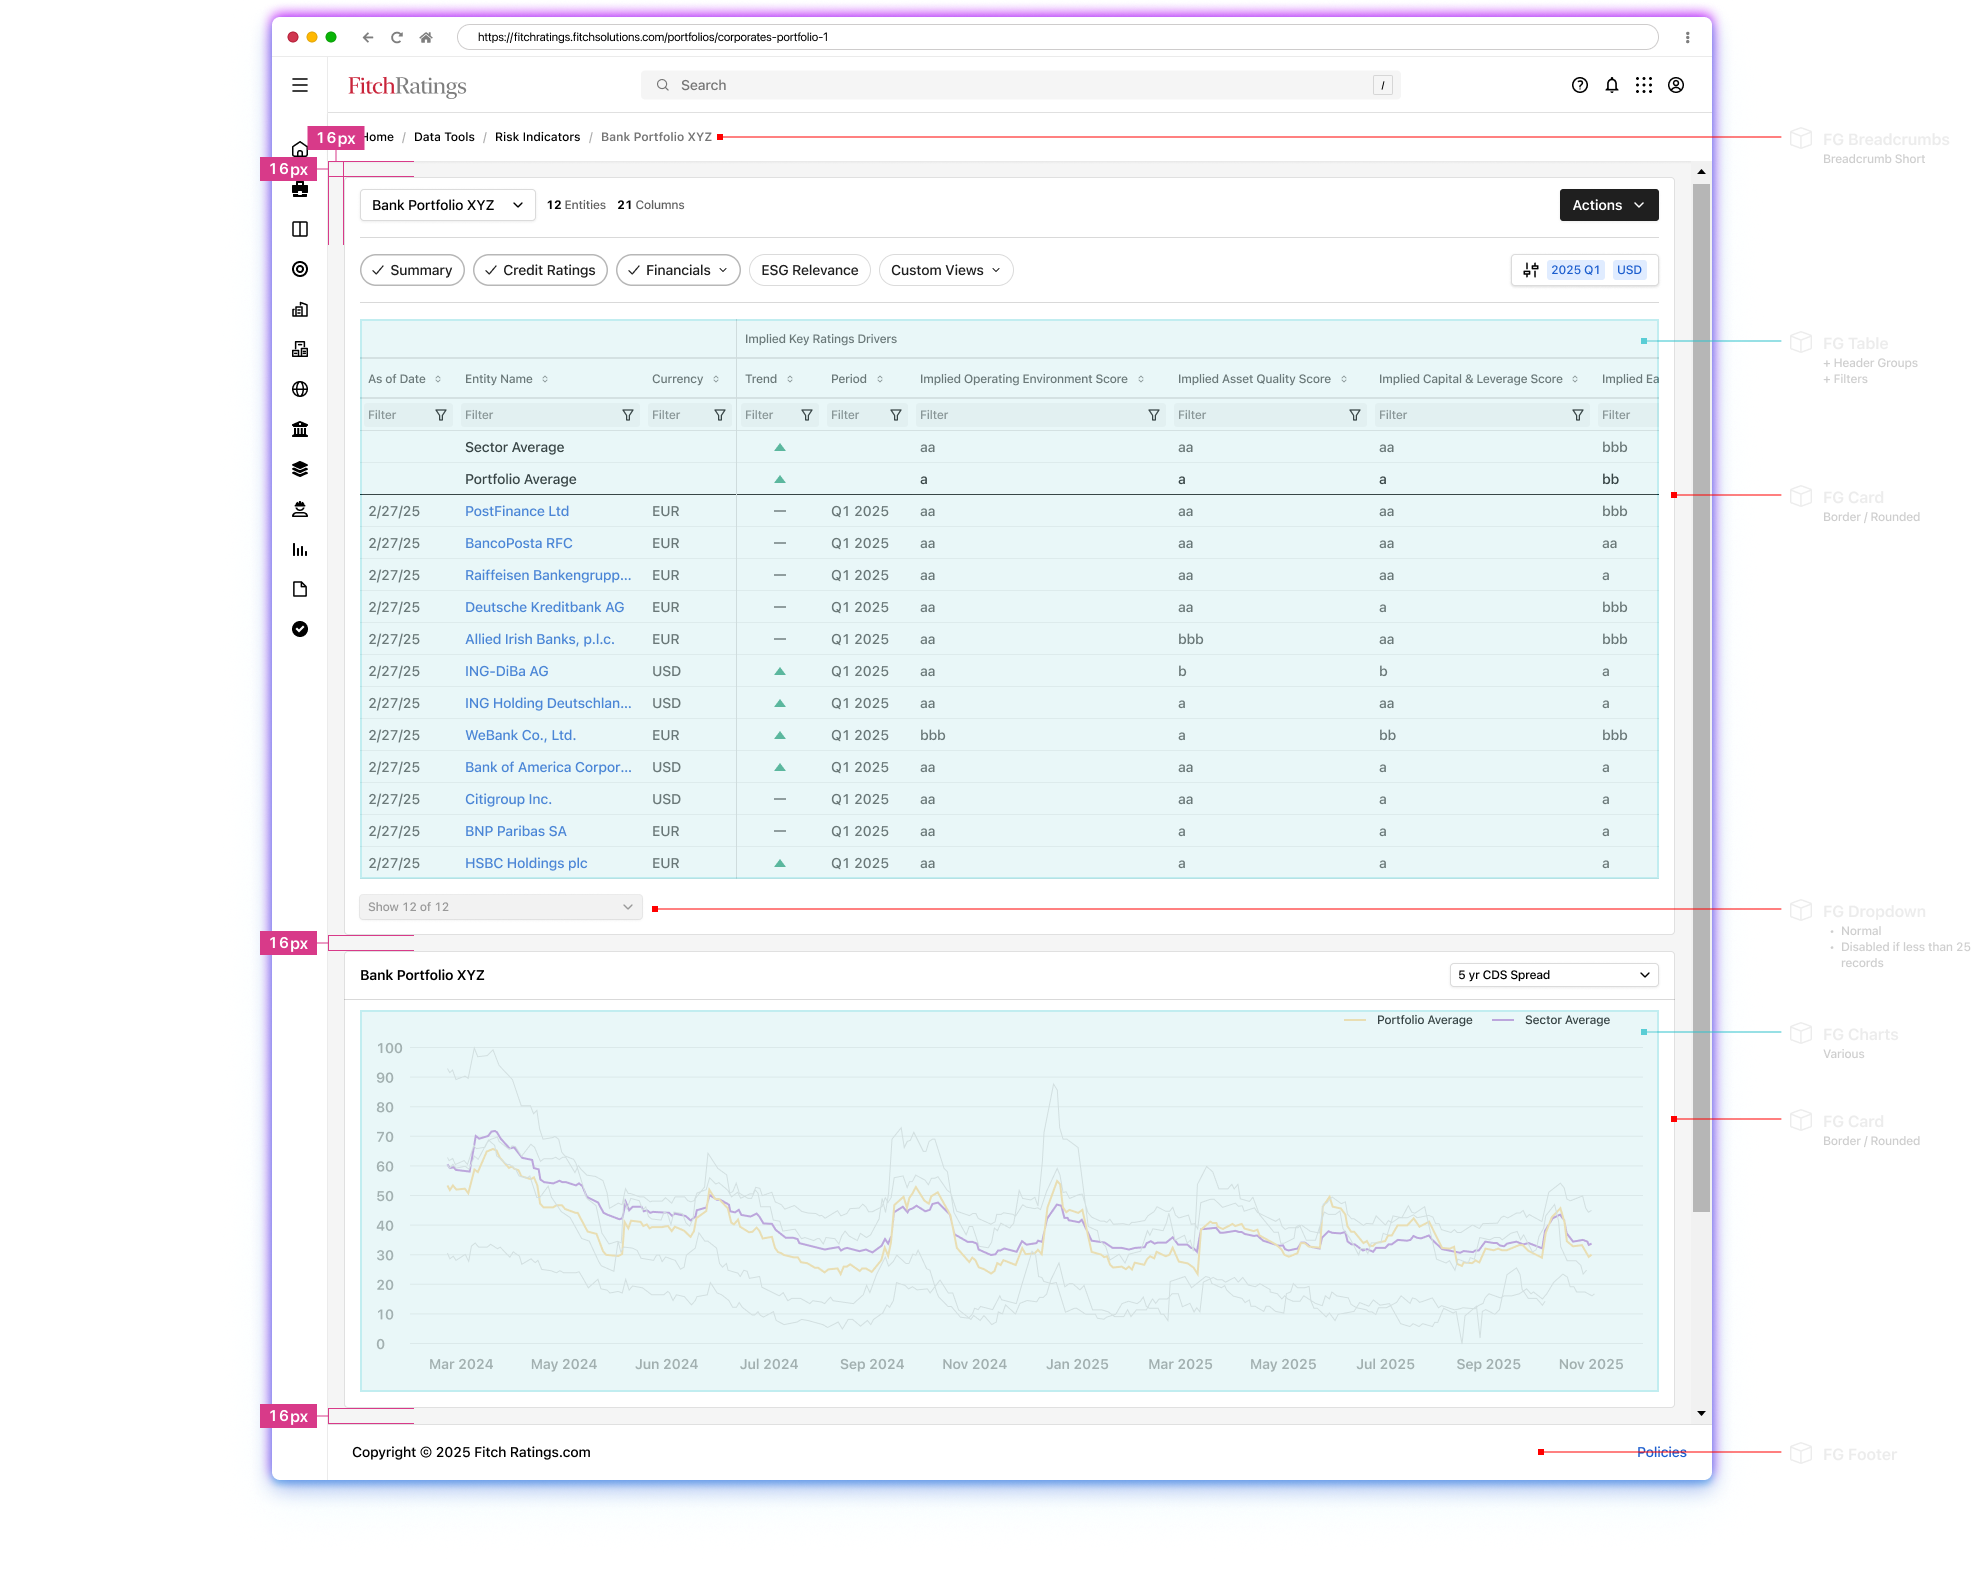The image size is (1983, 1575).
Task: Open the PostFinance Ltd entity link
Action: [x=516, y=511]
